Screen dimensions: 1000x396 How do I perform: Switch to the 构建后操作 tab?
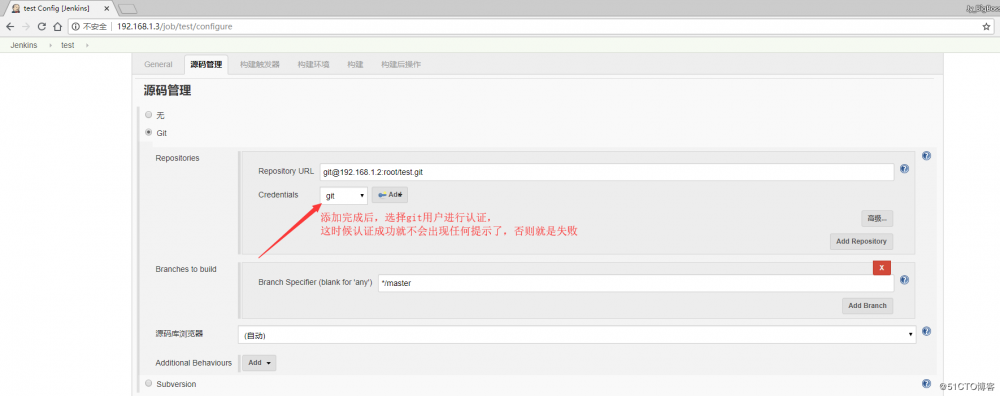click(x=401, y=64)
